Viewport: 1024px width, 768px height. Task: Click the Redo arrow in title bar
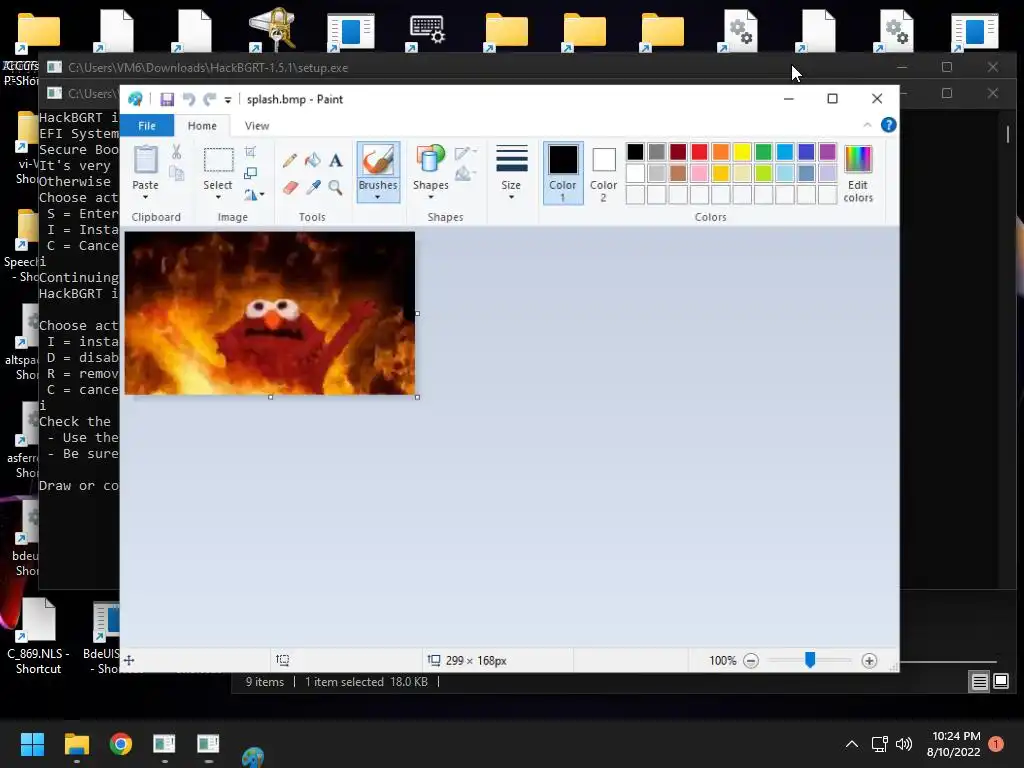(x=210, y=99)
